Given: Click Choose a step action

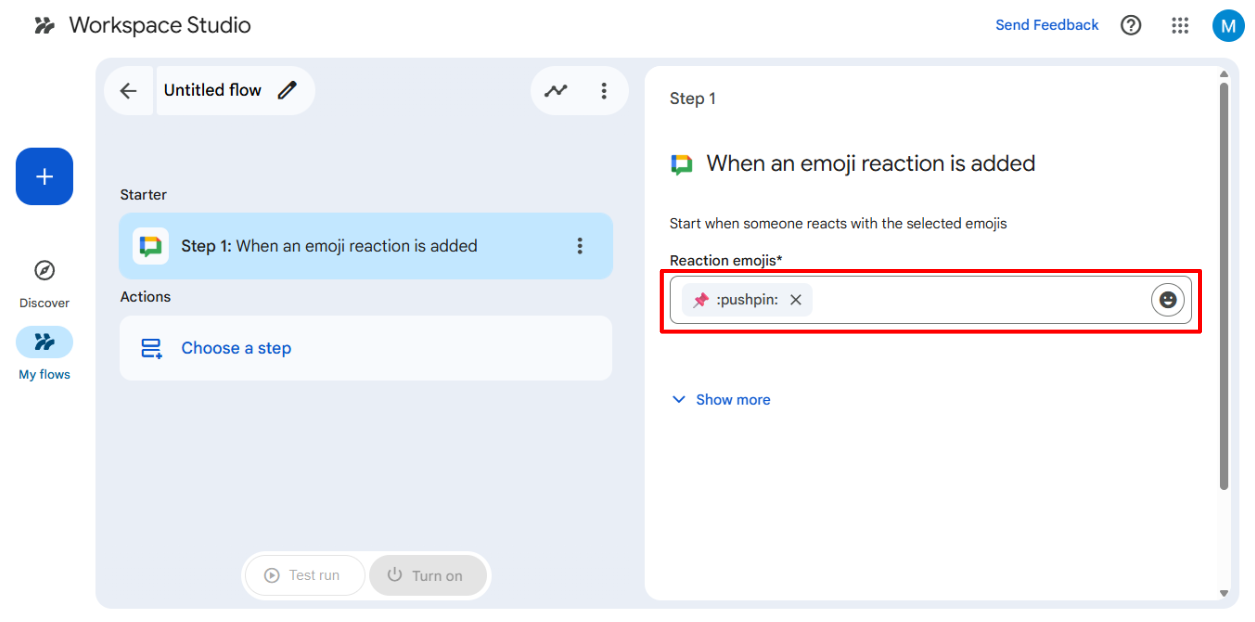Looking at the screenshot, I should (x=236, y=348).
